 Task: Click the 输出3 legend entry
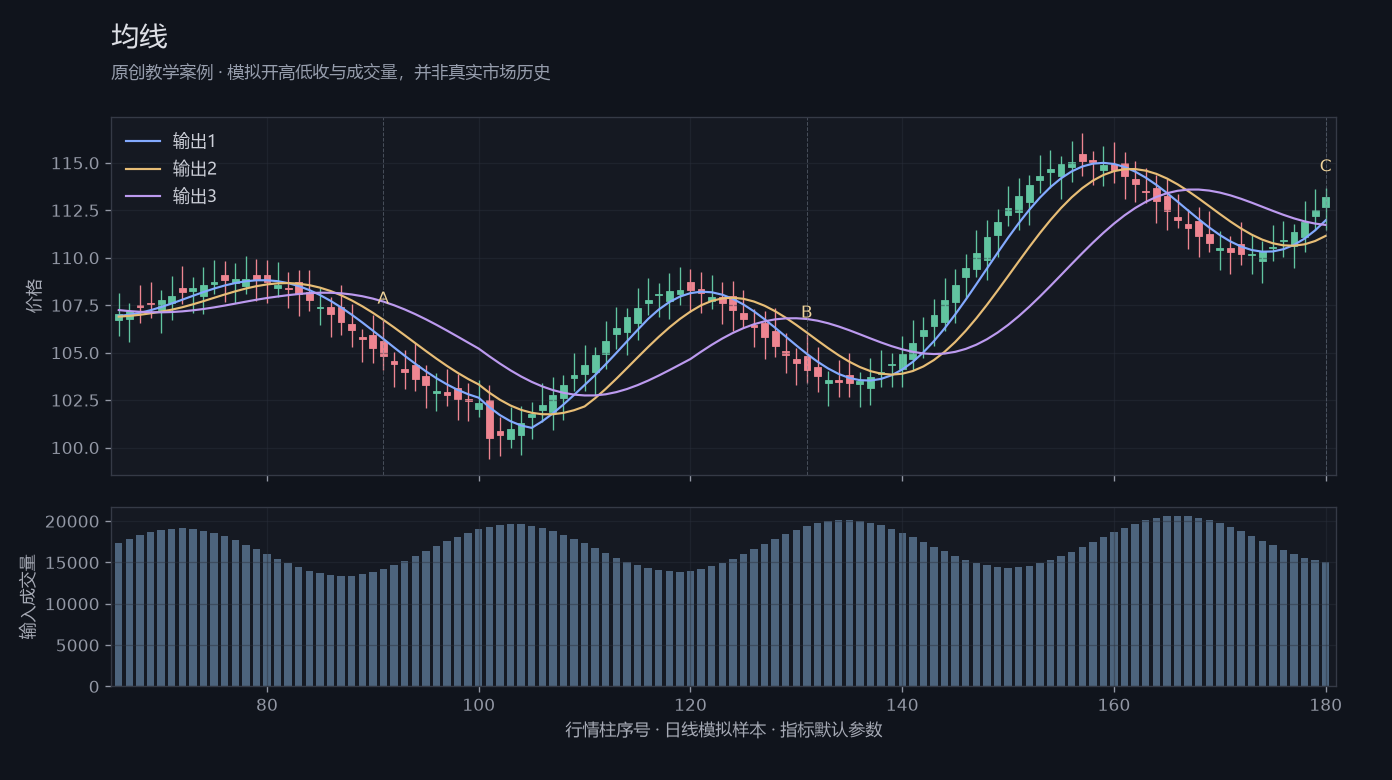171,196
